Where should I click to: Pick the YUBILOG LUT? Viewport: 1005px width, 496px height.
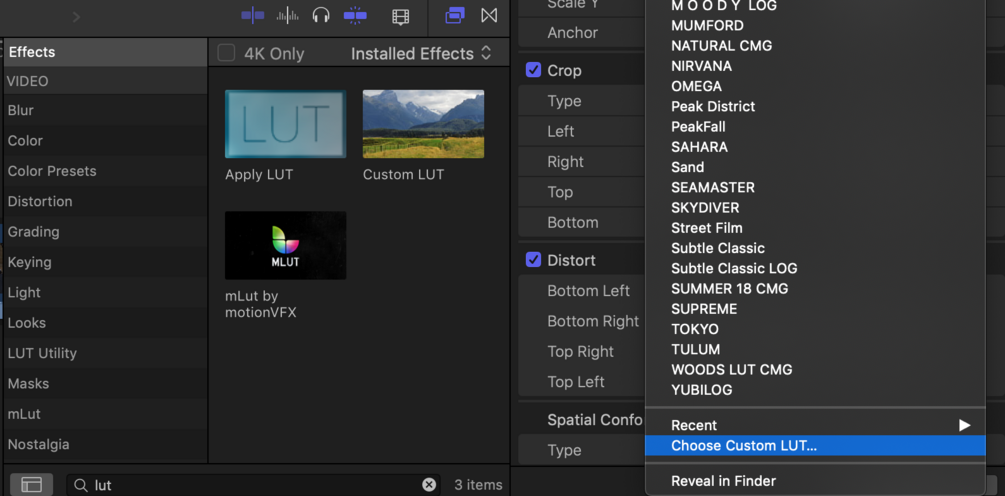[x=701, y=390]
